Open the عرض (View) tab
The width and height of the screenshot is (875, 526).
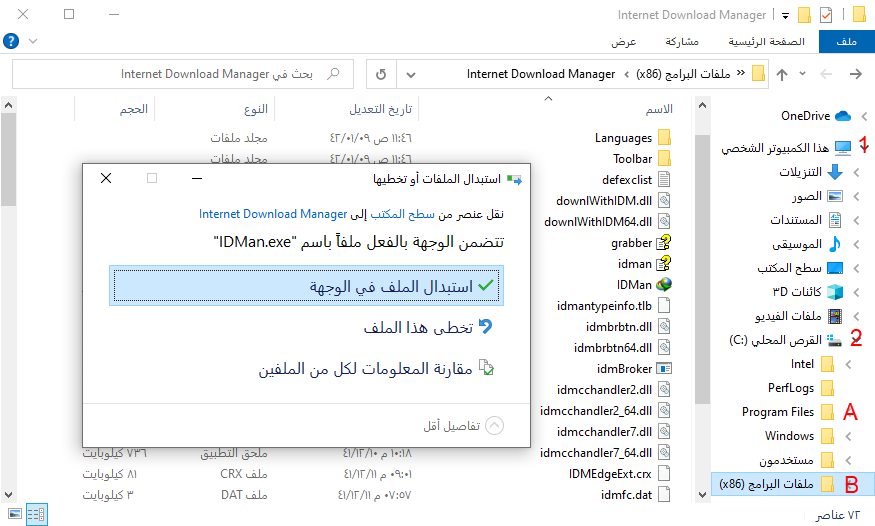point(623,41)
